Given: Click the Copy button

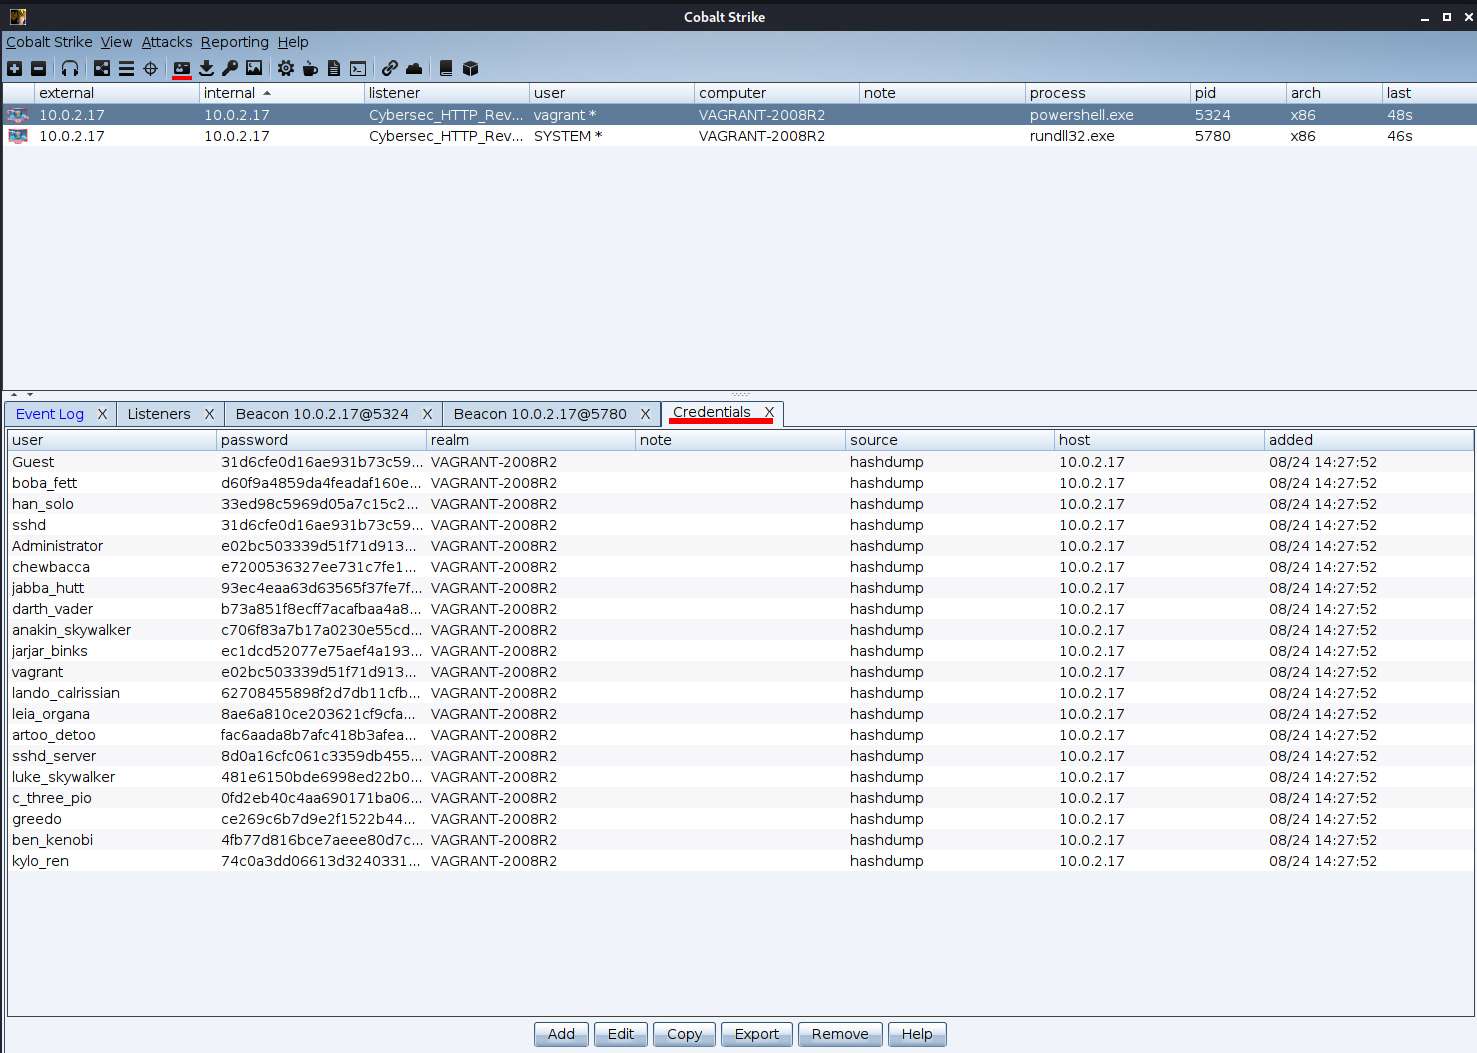Looking at the screenshot, I should point(684,1034).
